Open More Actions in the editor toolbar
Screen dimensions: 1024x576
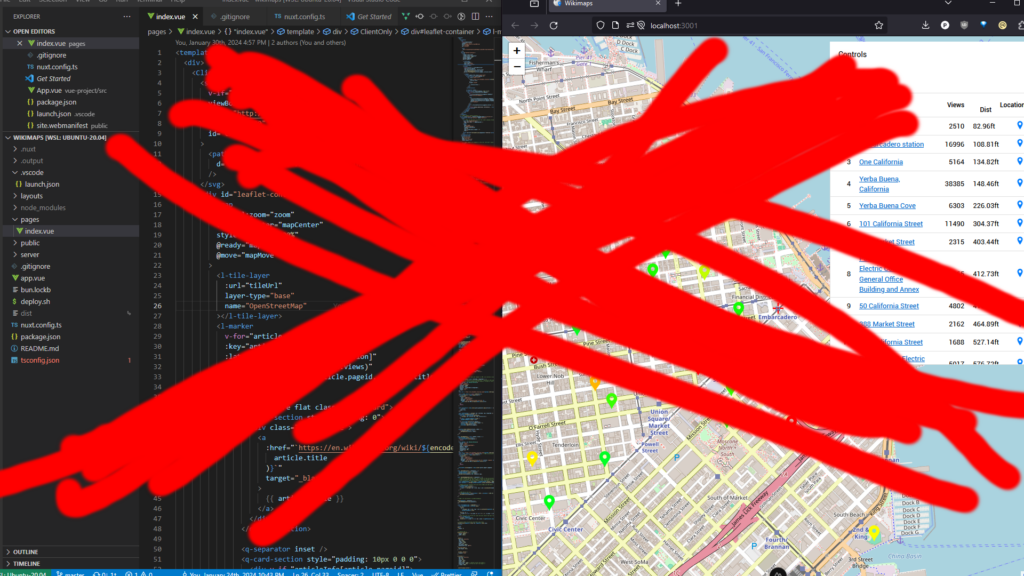click(489, 16)
